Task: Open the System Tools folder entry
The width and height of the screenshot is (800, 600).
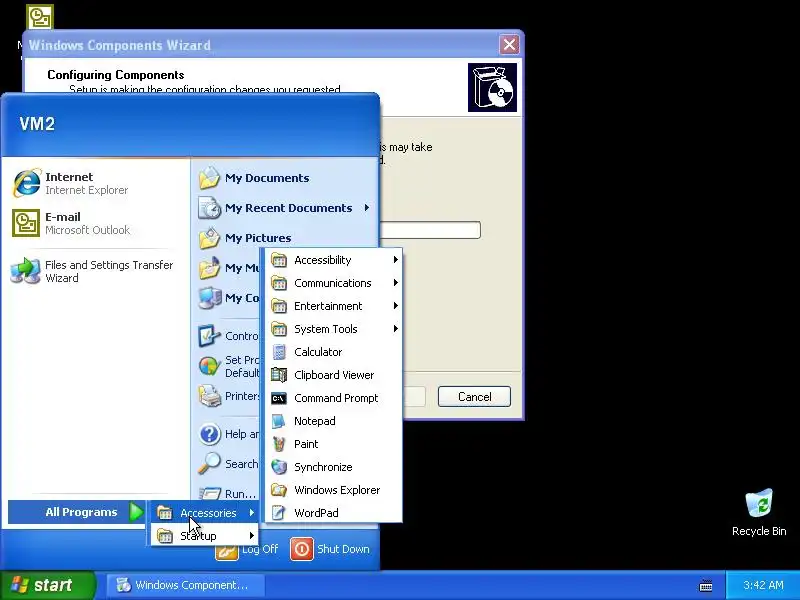Action: (x=334, y=329)
